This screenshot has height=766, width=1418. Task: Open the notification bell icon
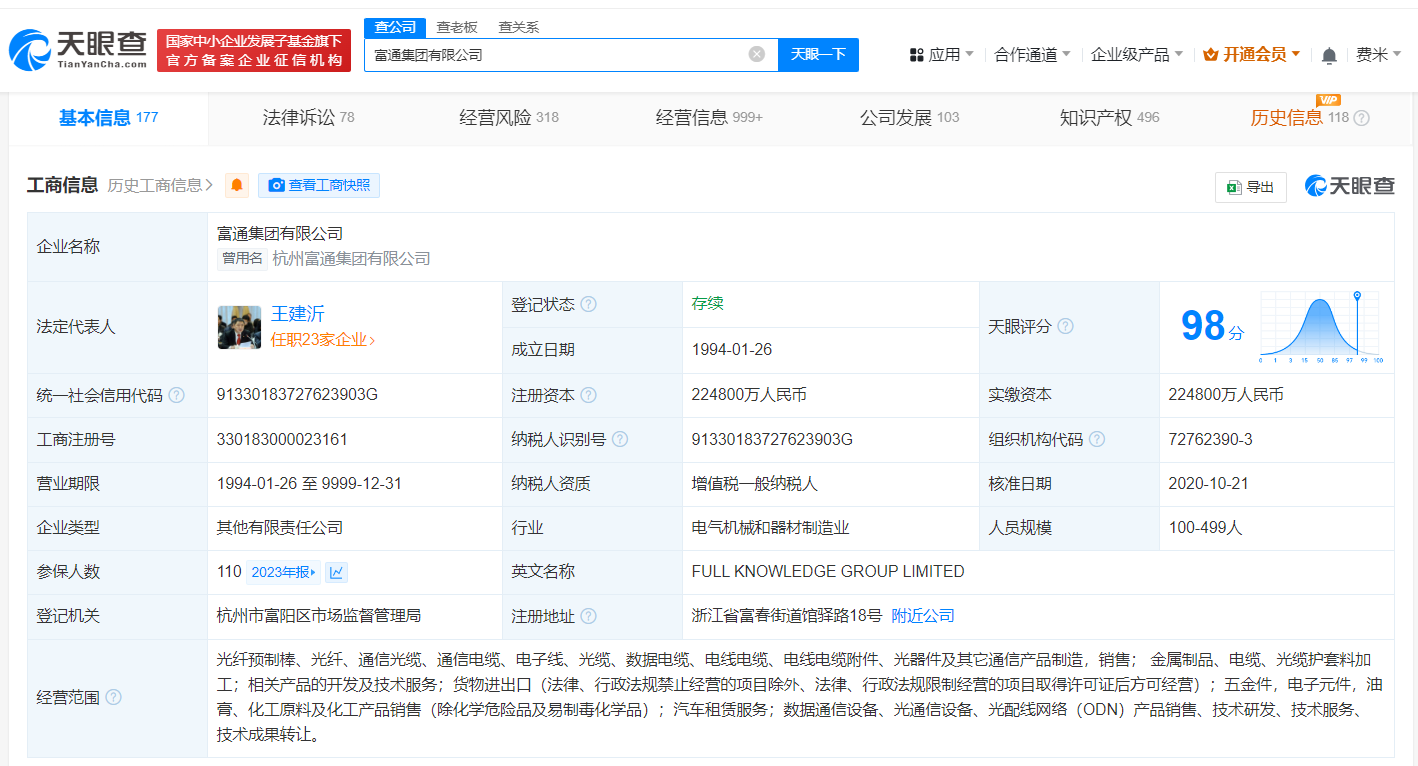tap(1329, 55)
